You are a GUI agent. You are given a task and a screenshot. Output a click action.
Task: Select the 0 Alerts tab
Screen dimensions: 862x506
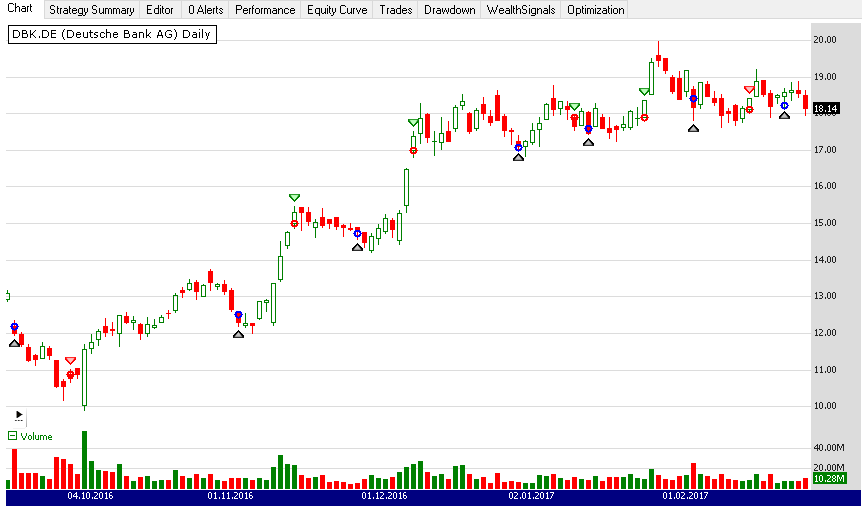coord(206,10)
